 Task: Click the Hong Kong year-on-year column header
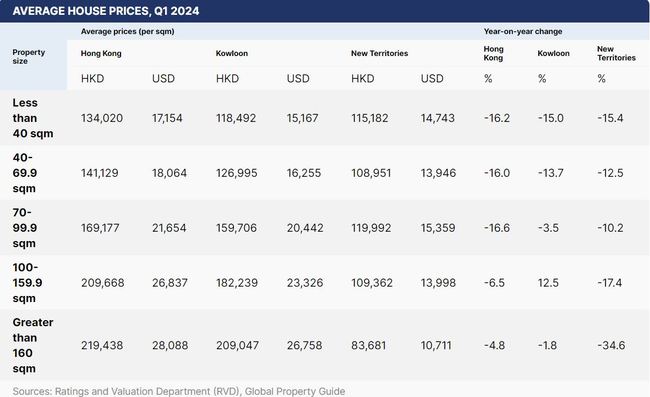[493, 53]
